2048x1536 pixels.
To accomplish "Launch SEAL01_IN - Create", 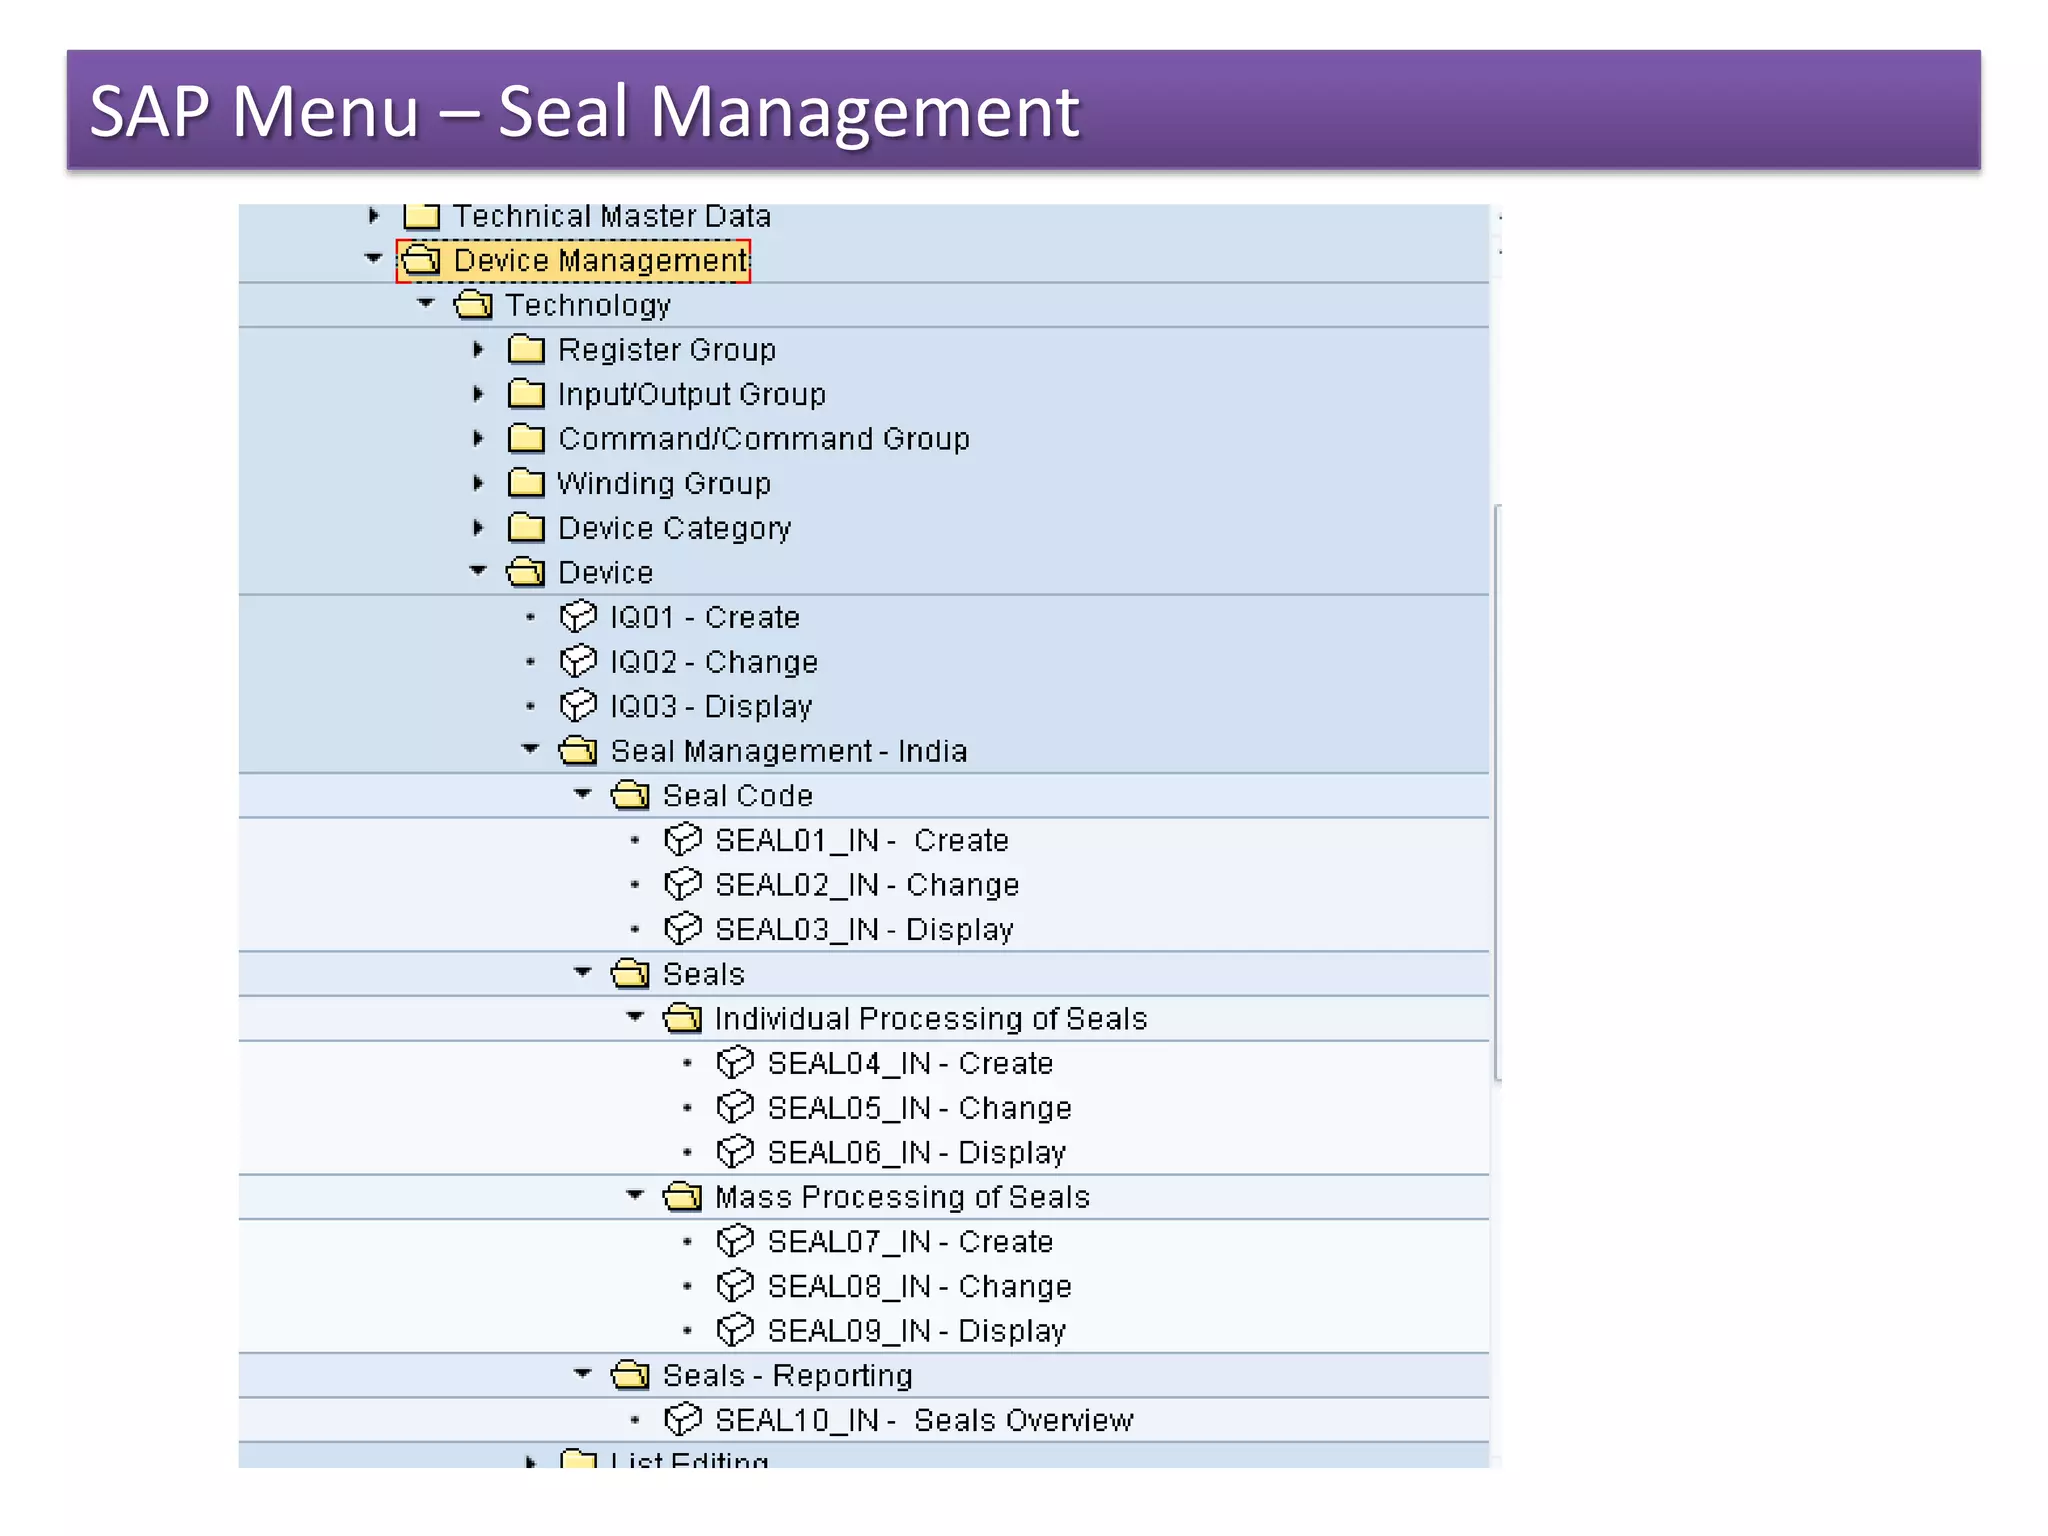I will tap(862, 840).
